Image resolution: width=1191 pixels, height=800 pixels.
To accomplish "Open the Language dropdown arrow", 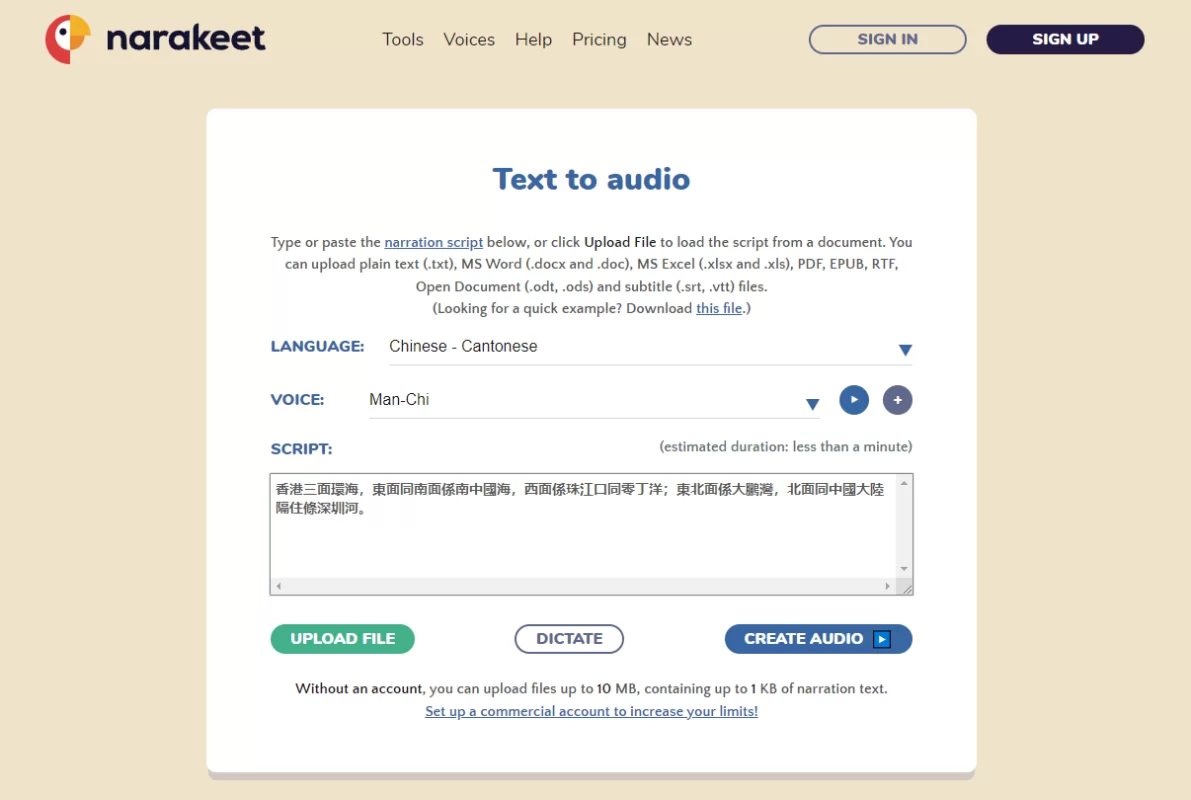I will [x=905, y=349].
